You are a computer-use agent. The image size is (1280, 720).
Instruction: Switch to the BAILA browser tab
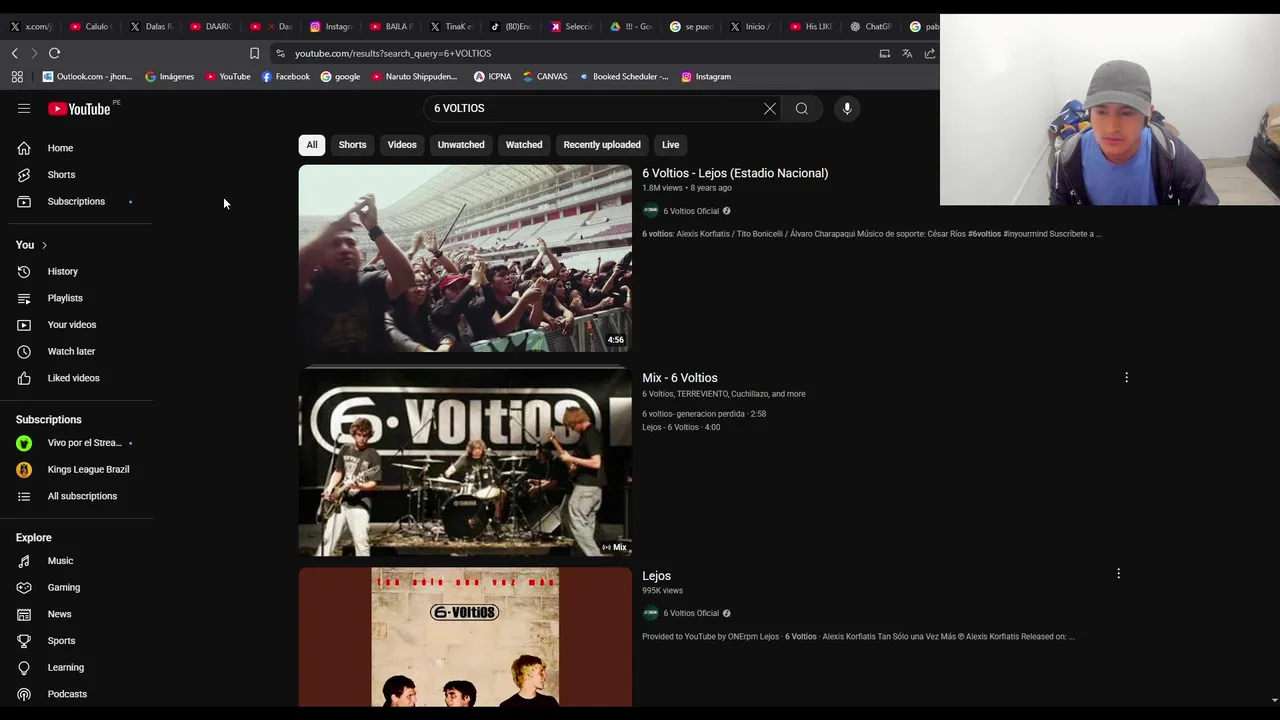[389, 27]
